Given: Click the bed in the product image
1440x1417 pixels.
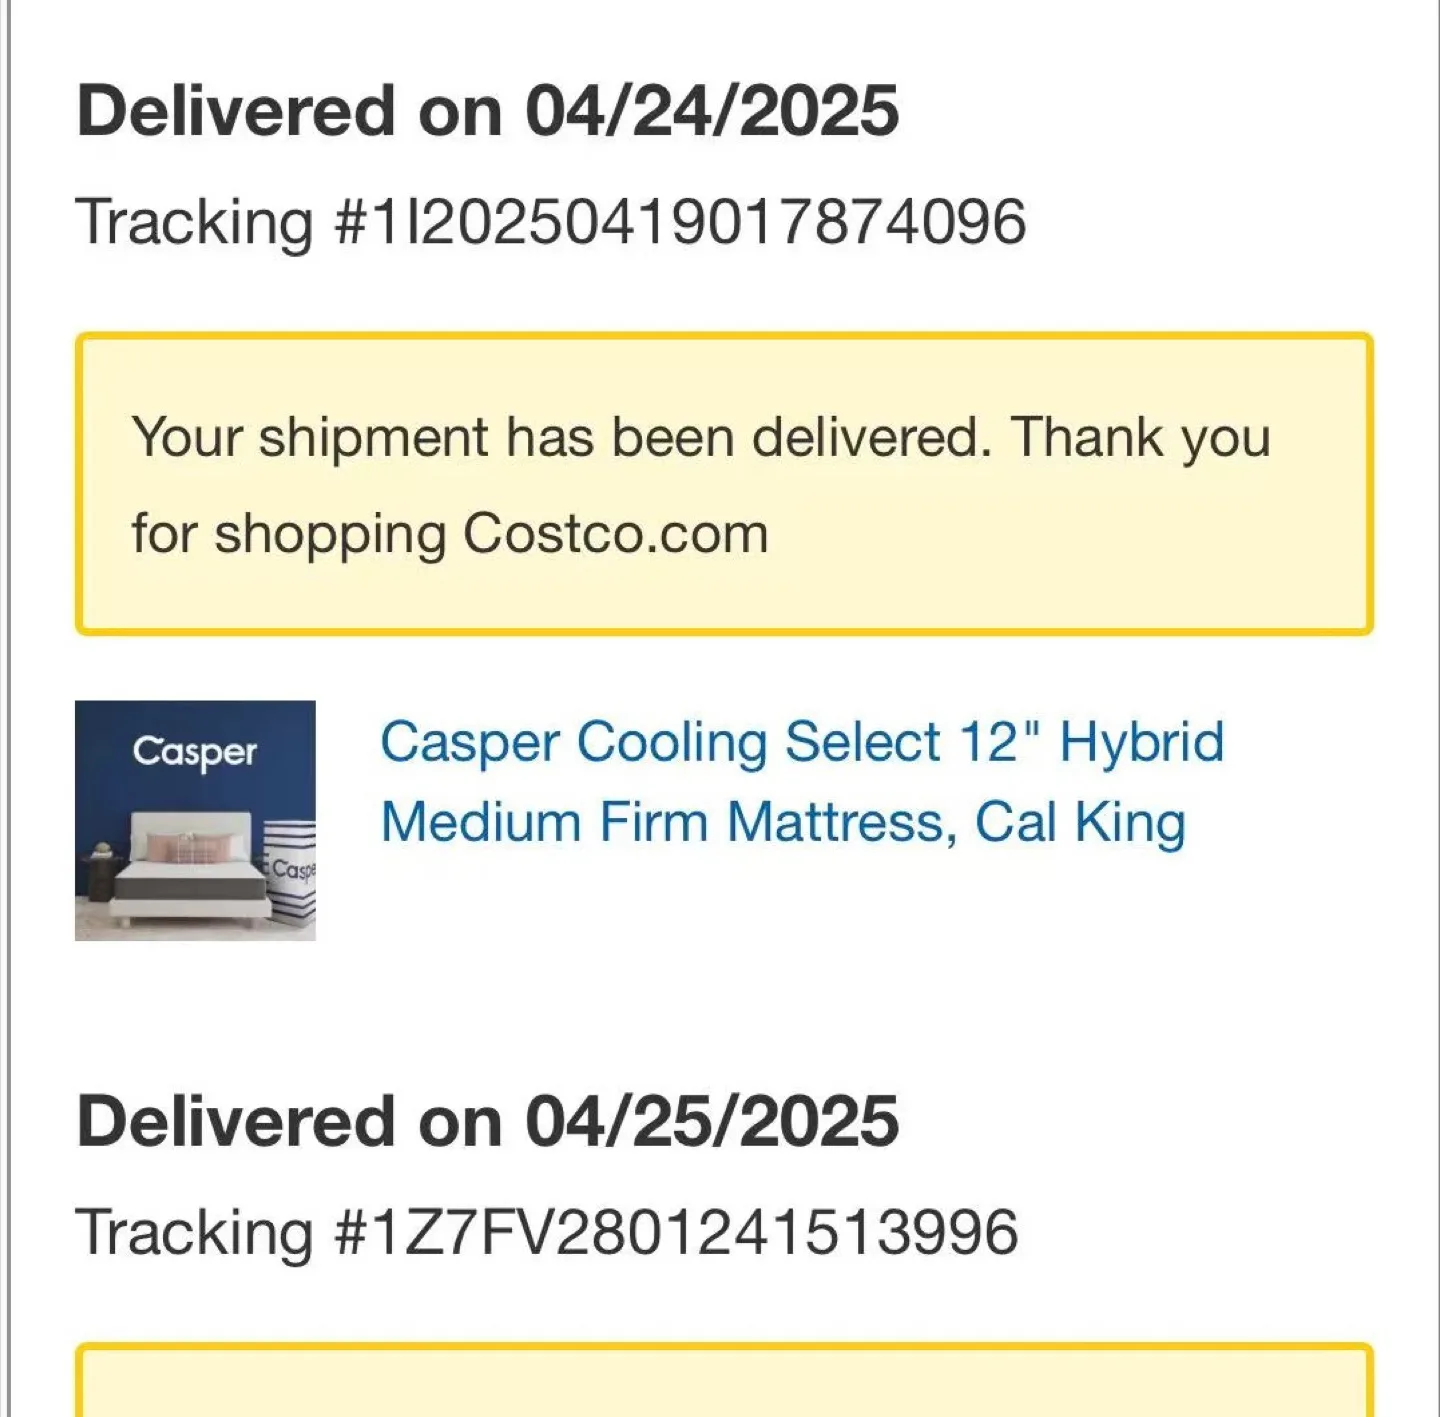Looking at the screenshot, I should pyautogui.click(x=189, y=868).
